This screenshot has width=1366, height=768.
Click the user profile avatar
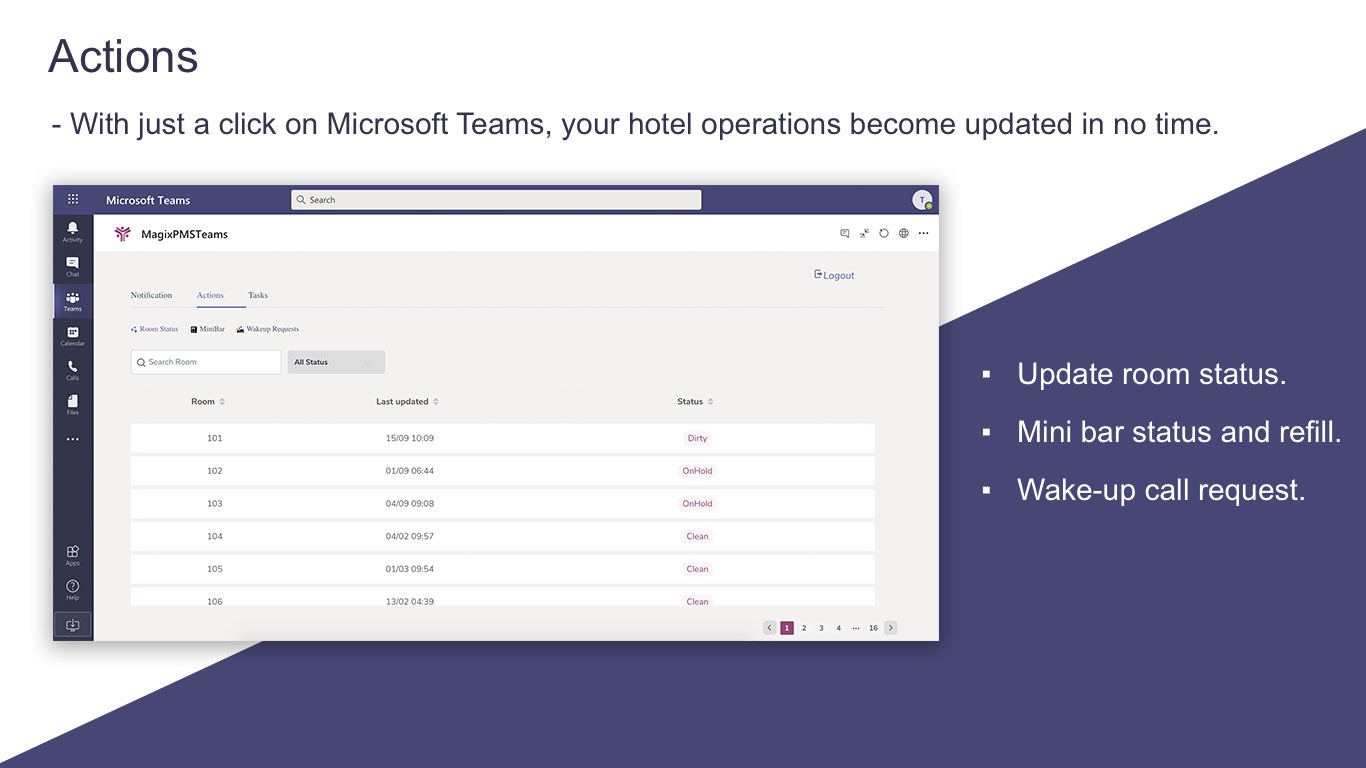pos(922,200)
